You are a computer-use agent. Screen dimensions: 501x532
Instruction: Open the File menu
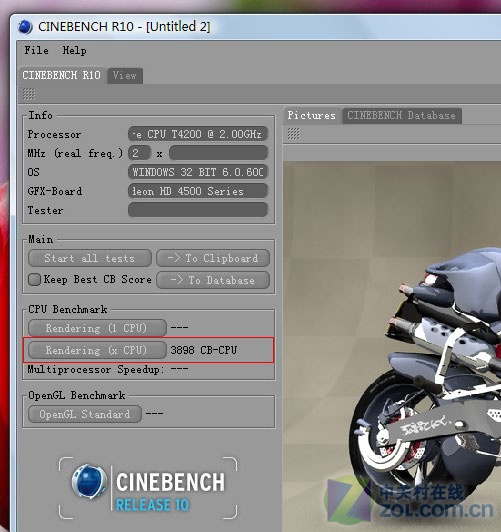[36, 51]
